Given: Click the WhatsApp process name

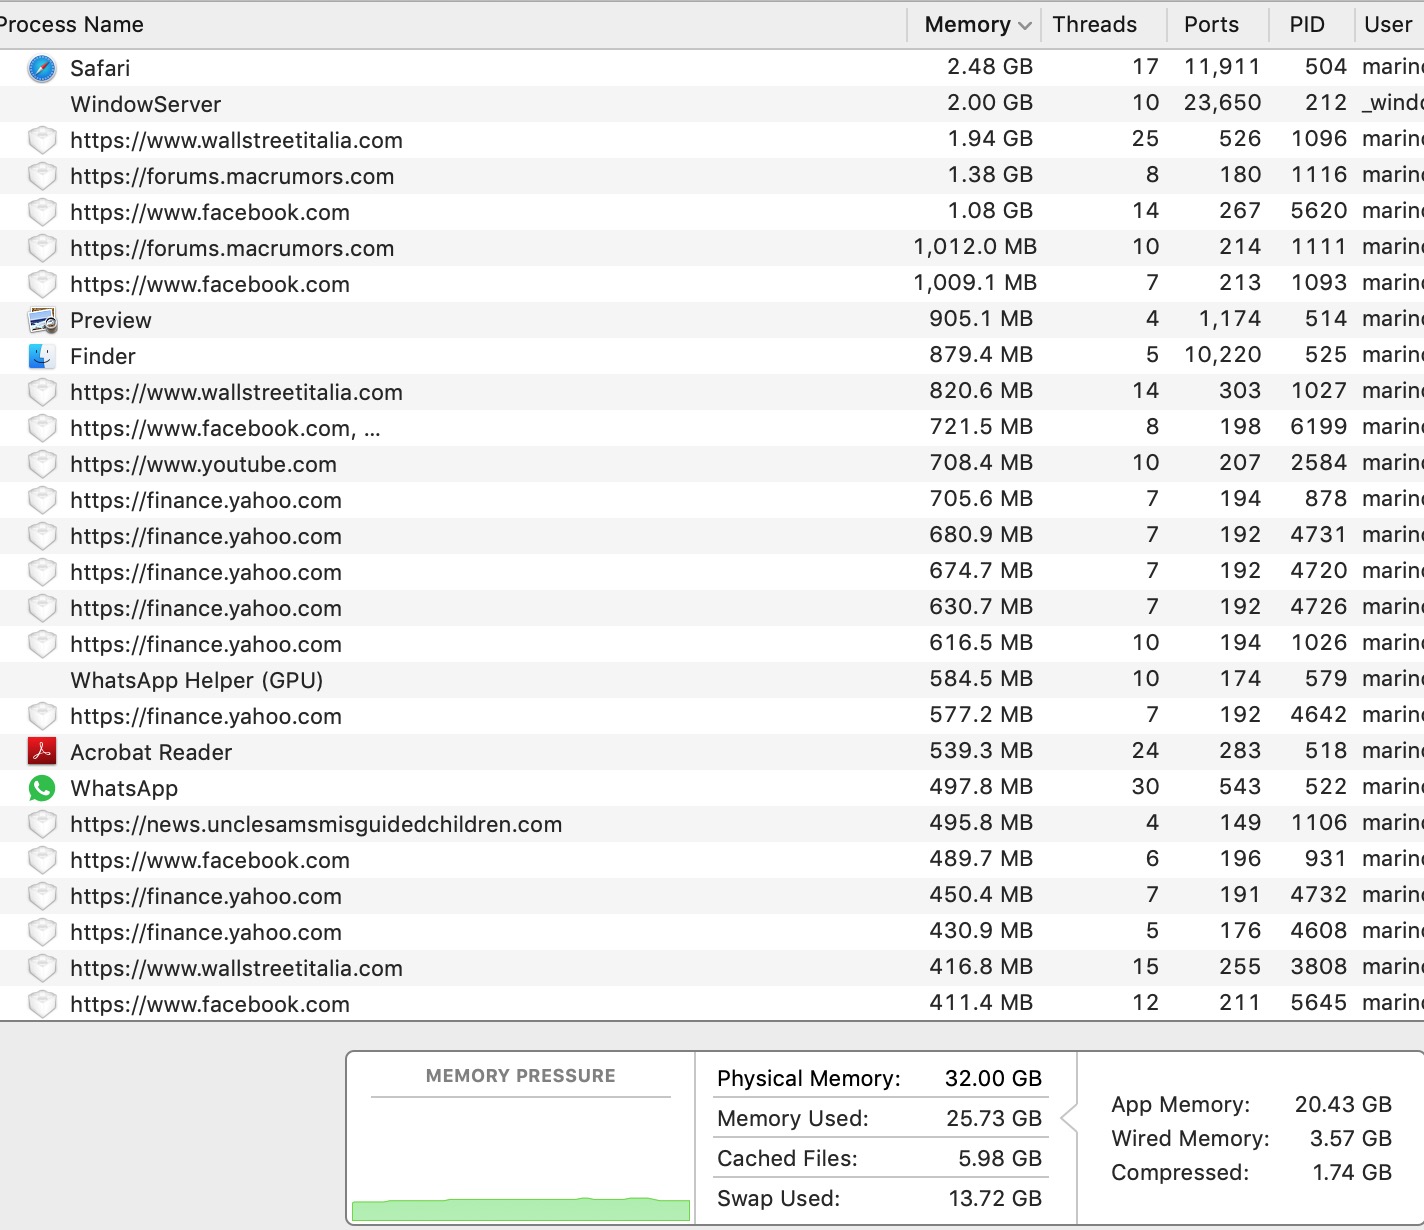Looking at the screenshot, I should (x=124, y=788).
